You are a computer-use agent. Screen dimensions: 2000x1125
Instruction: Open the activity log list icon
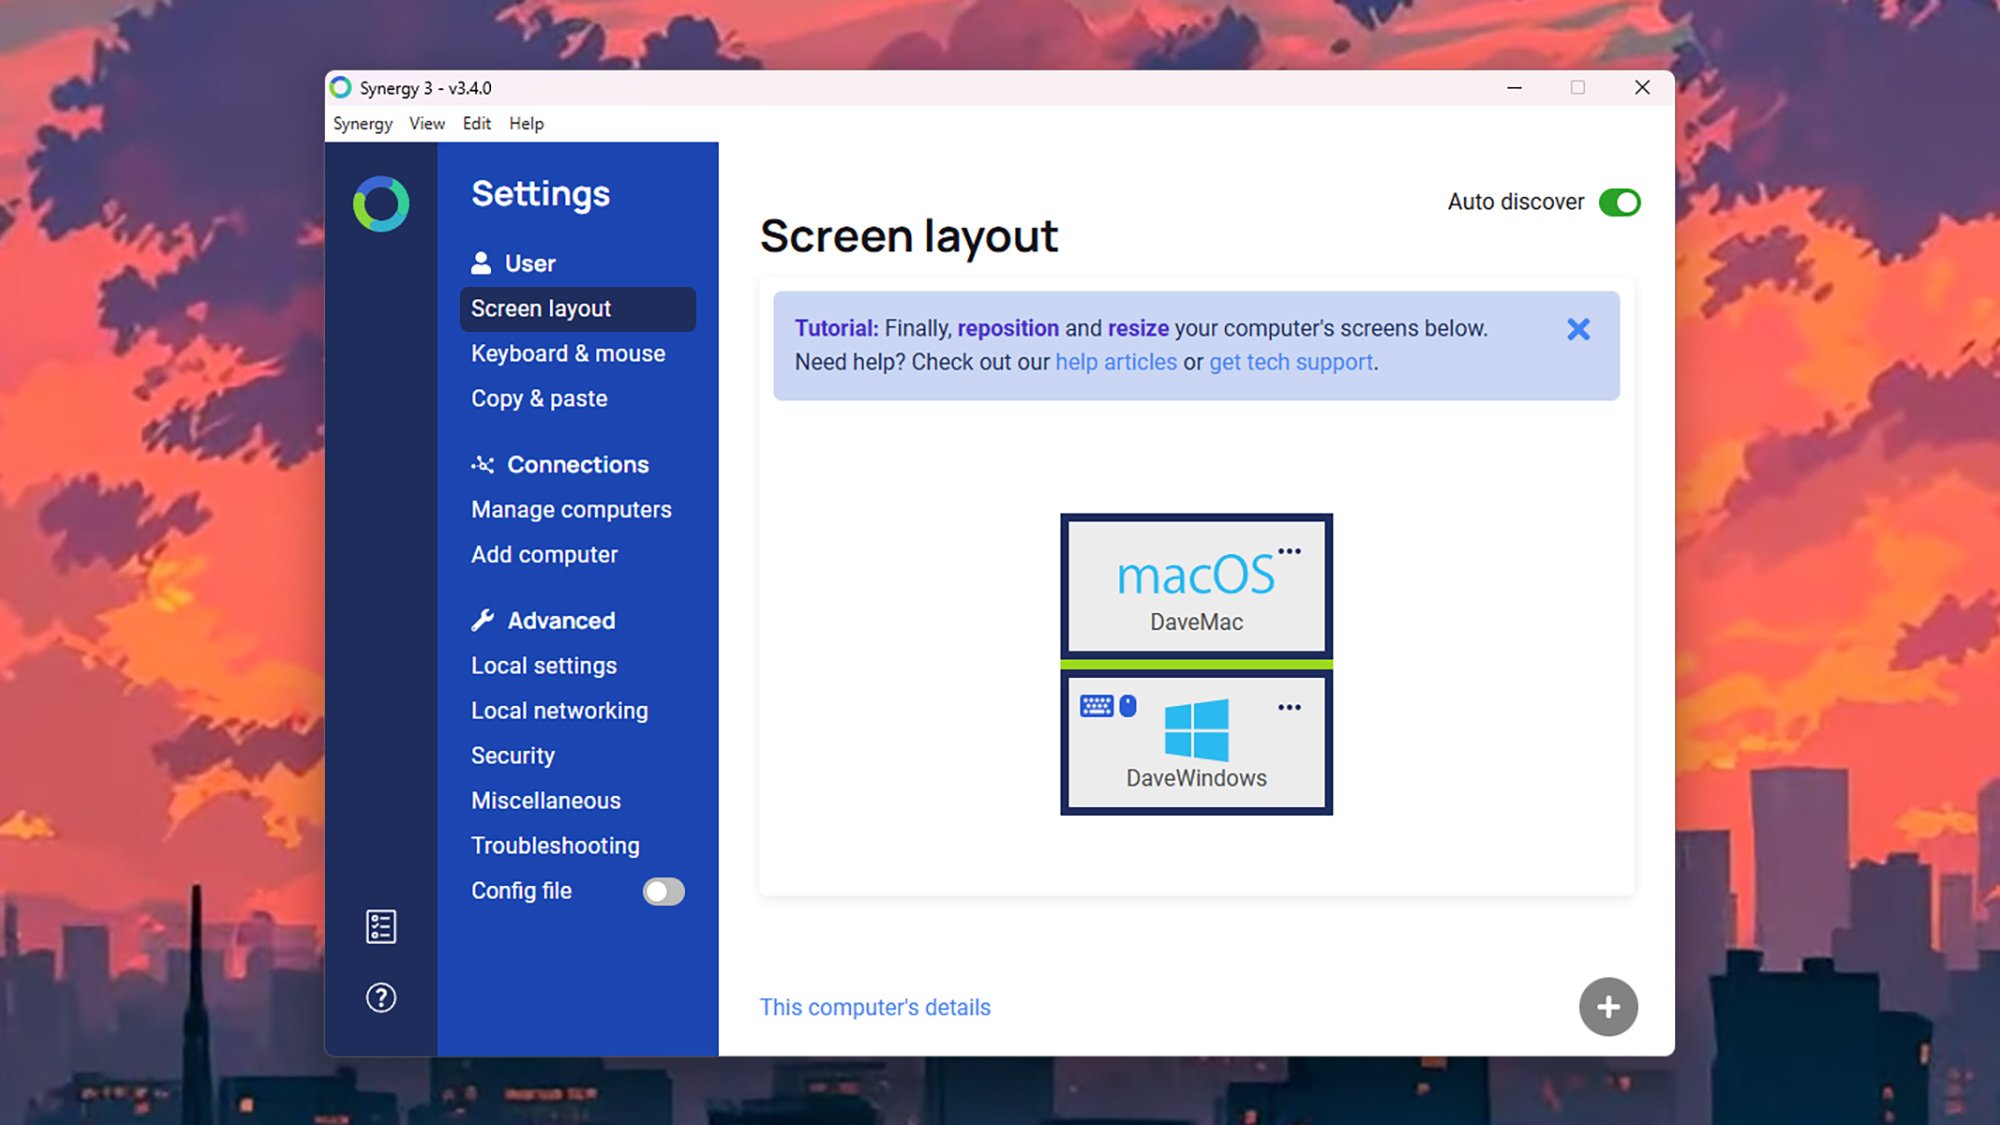point(381,926)
